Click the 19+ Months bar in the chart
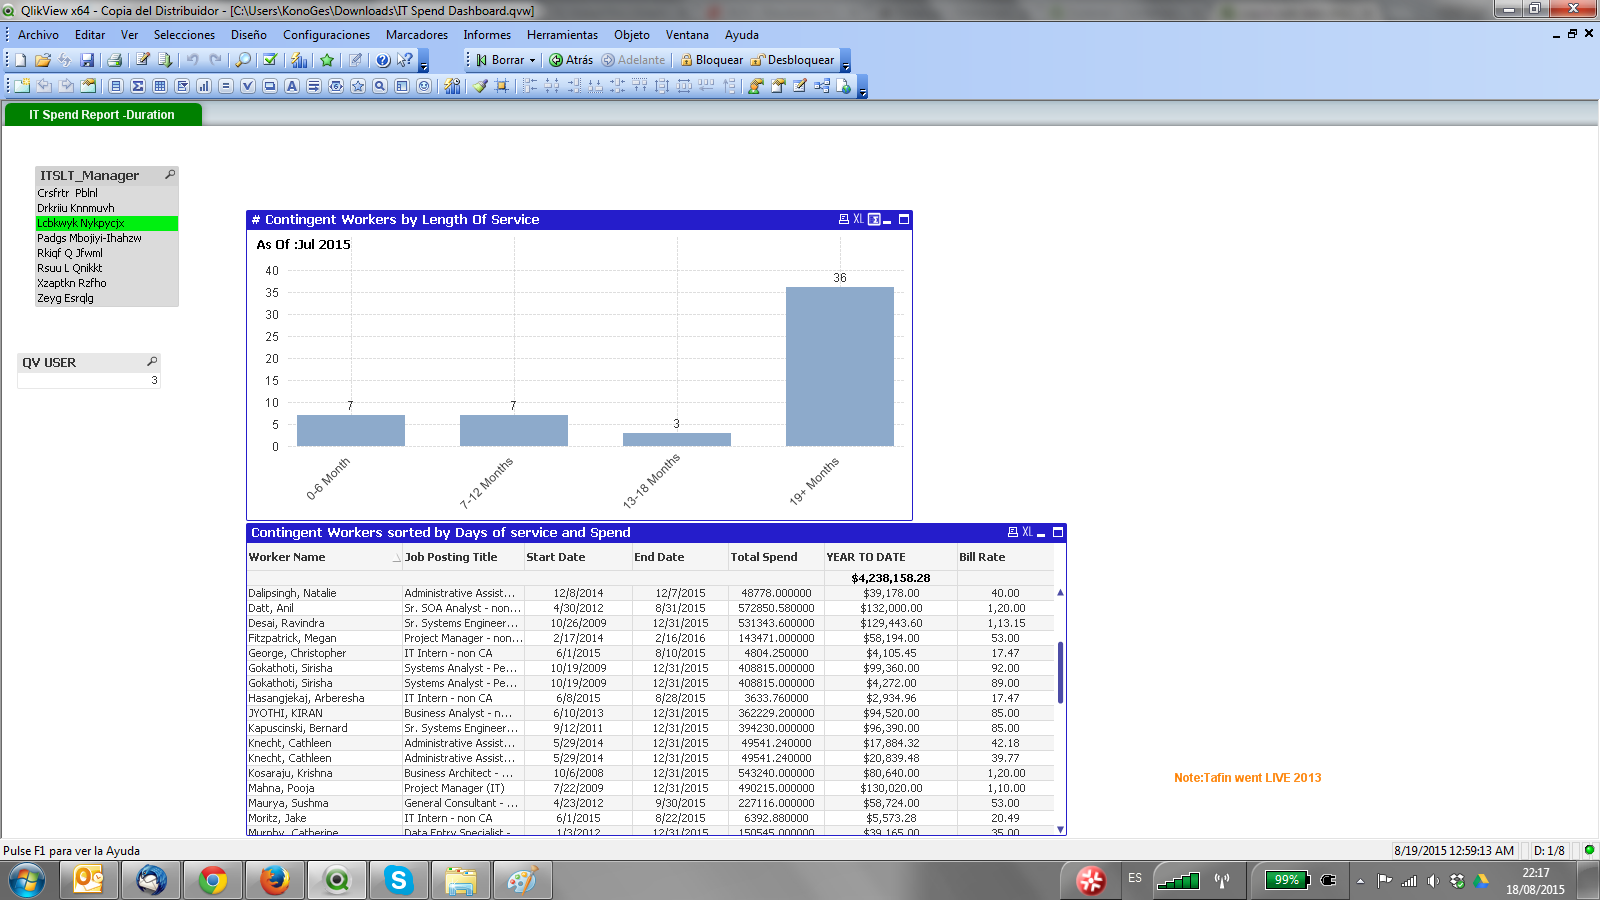Viewport: 1600px width, 900px height. click(839, 366)
